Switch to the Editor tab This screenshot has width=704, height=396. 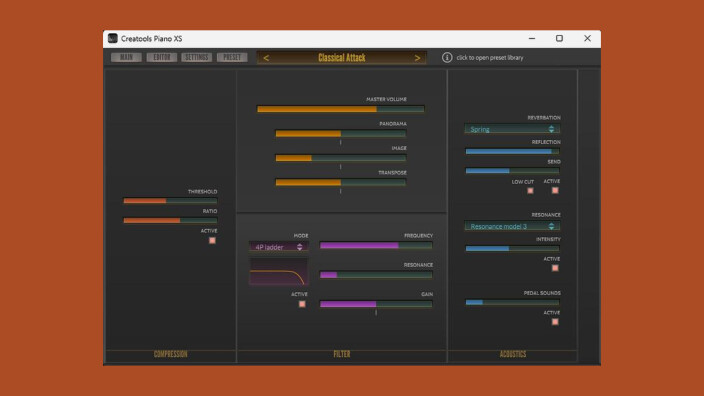point(162,57)
